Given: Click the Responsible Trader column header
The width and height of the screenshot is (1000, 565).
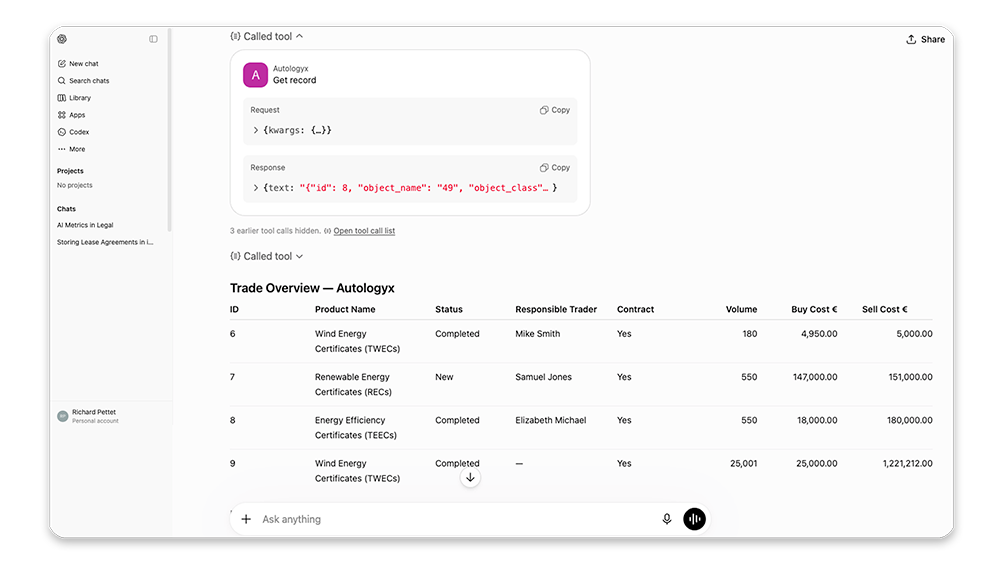Looking at the screenshot, I should point(556,309).
